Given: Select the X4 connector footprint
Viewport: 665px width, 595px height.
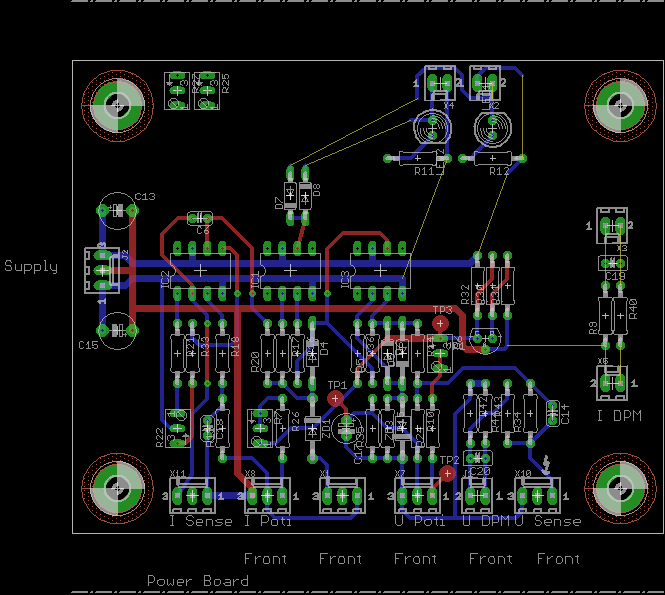Looking at the screenshot, I should [440, 83].
